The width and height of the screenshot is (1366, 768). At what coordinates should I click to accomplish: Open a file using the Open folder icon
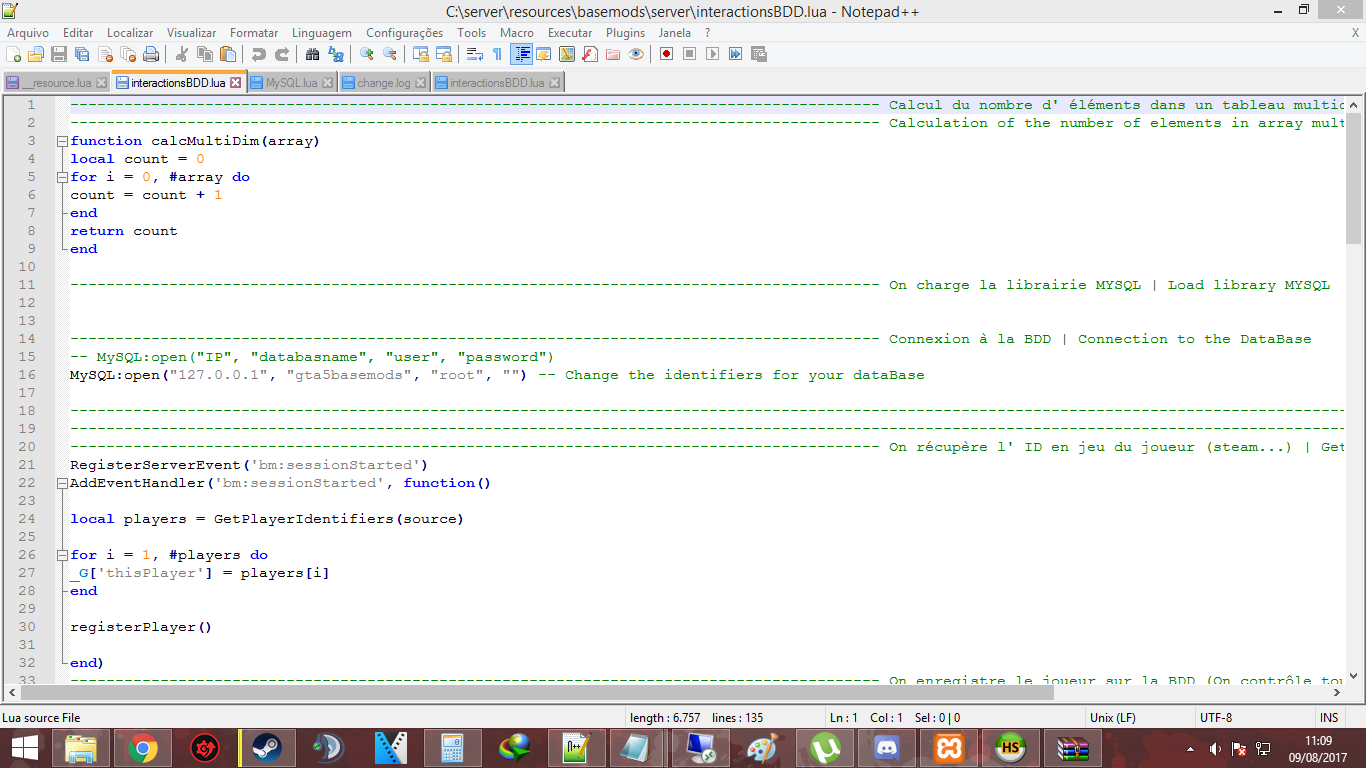tap(35, 54)
